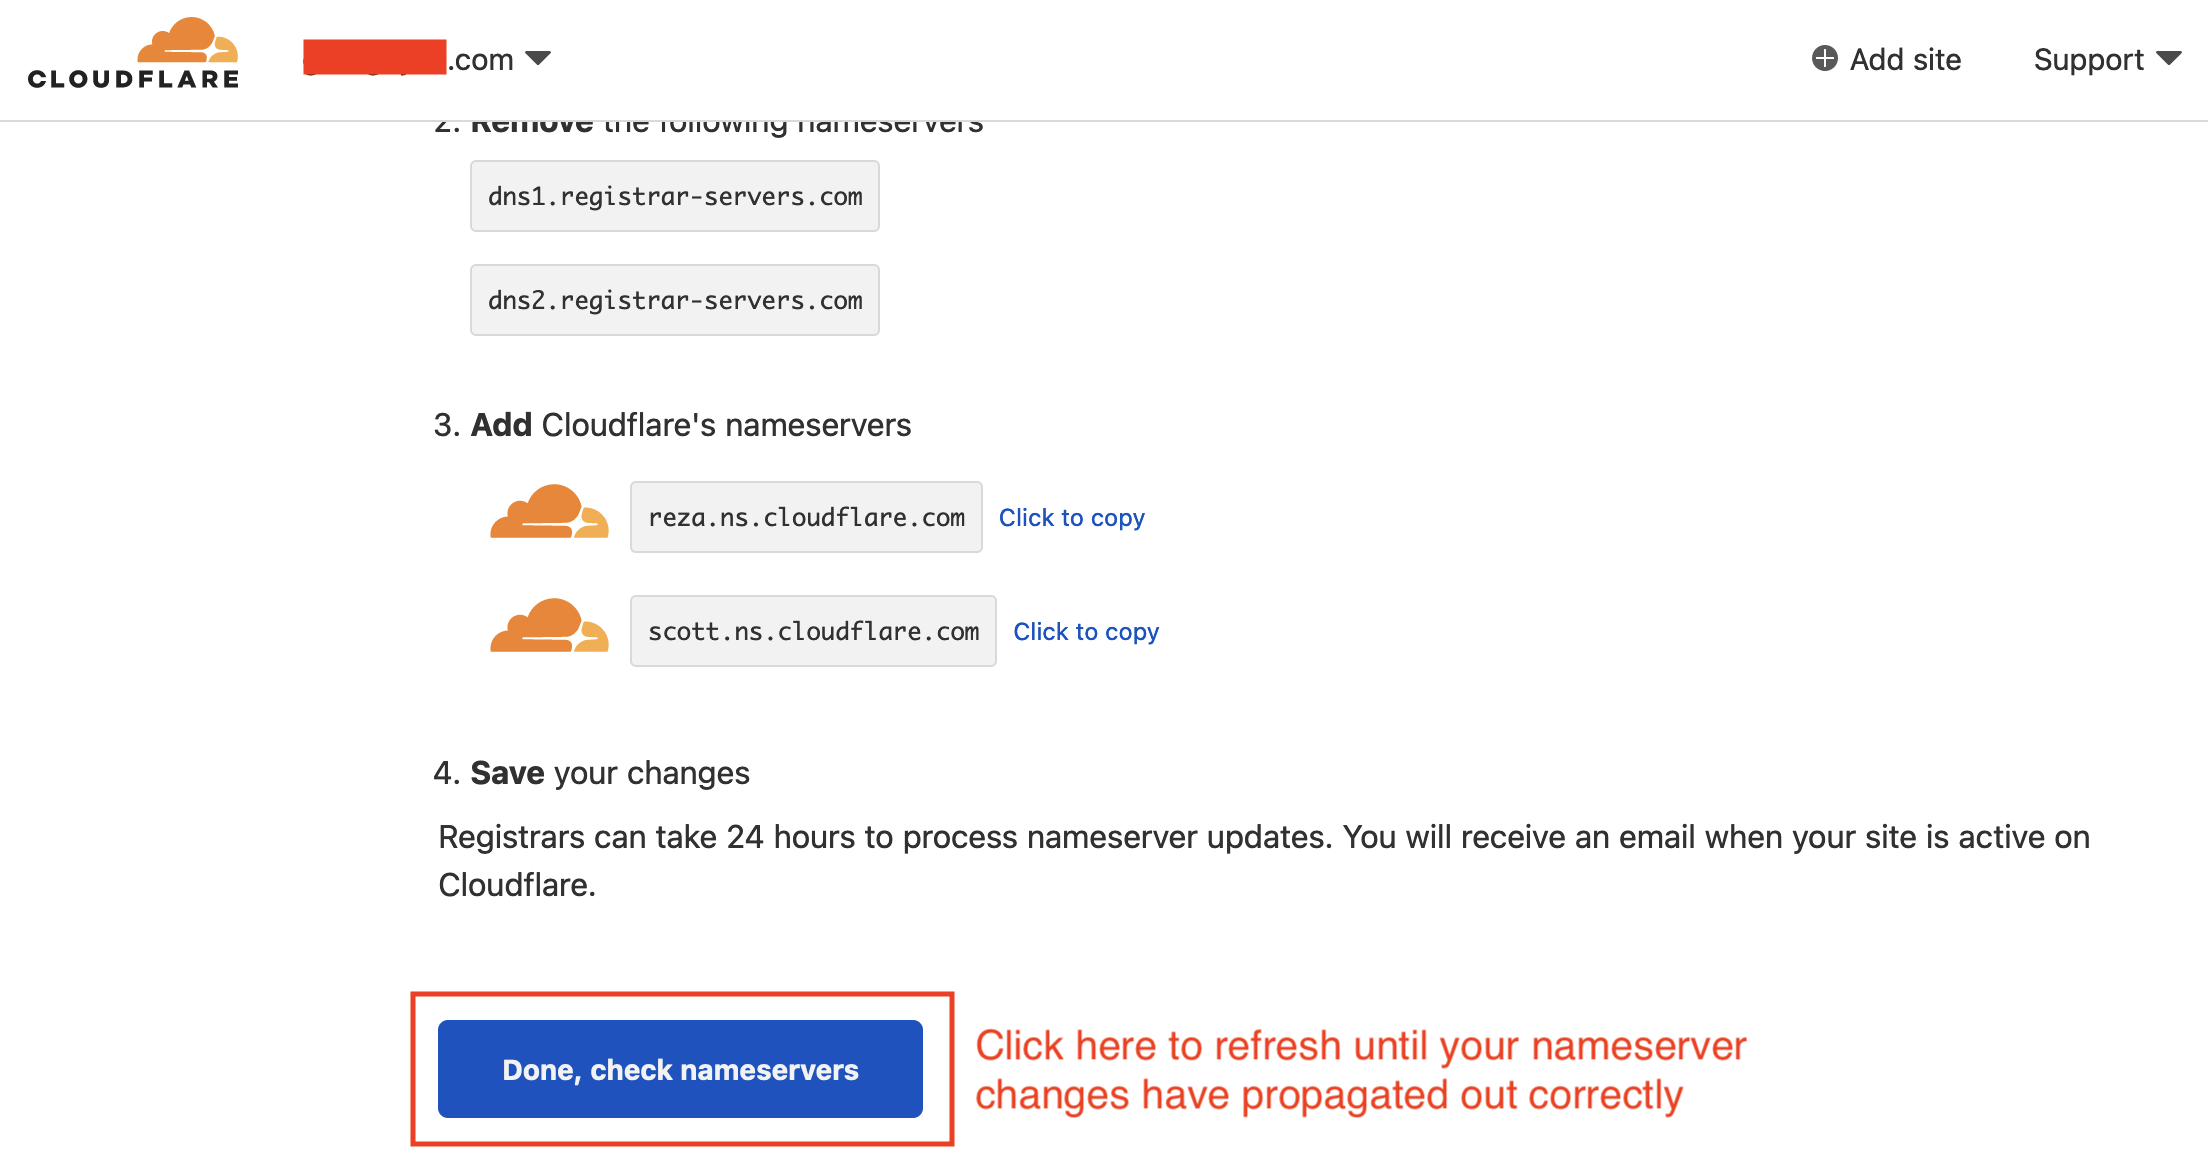
Task: Select the scott.ns.cloudflare.com nameserver field
Action: pyautogui.click(x=813, y=631)
